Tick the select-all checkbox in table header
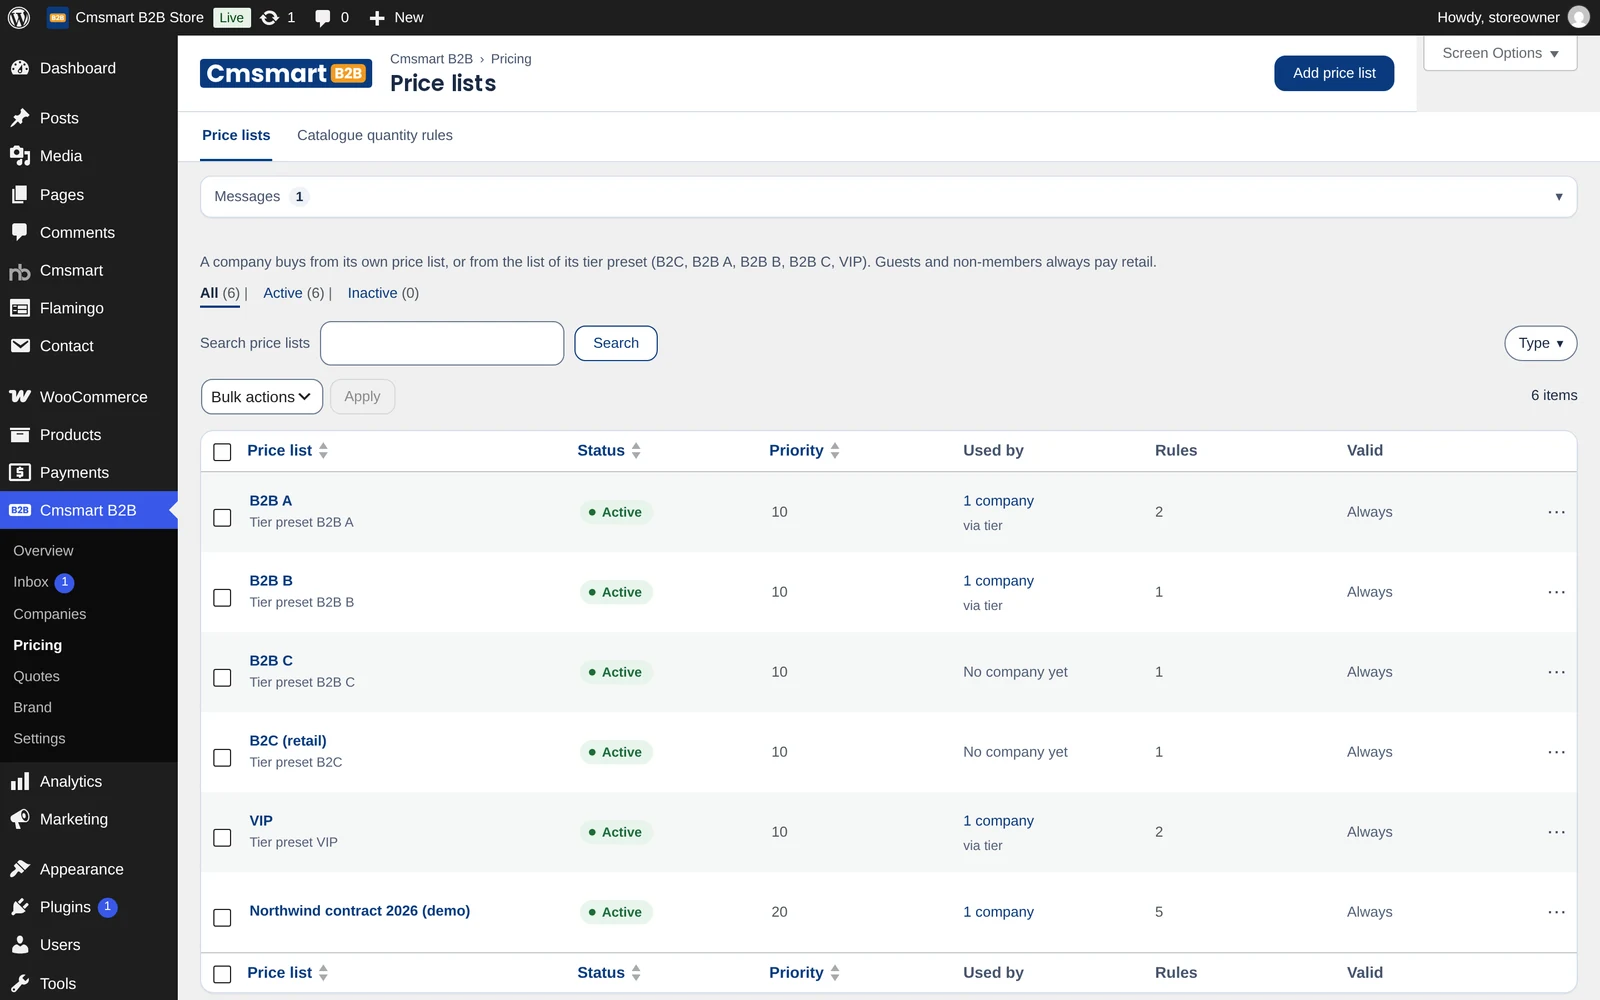 tap(223, 452)
